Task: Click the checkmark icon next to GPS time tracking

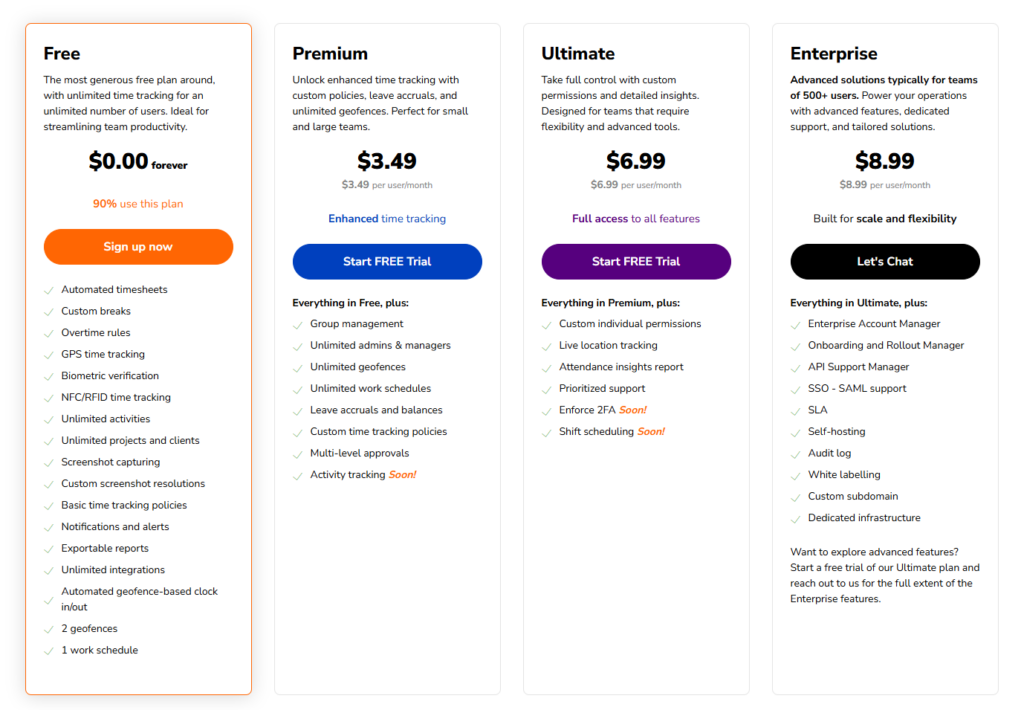Action: [x=49, y=354]
